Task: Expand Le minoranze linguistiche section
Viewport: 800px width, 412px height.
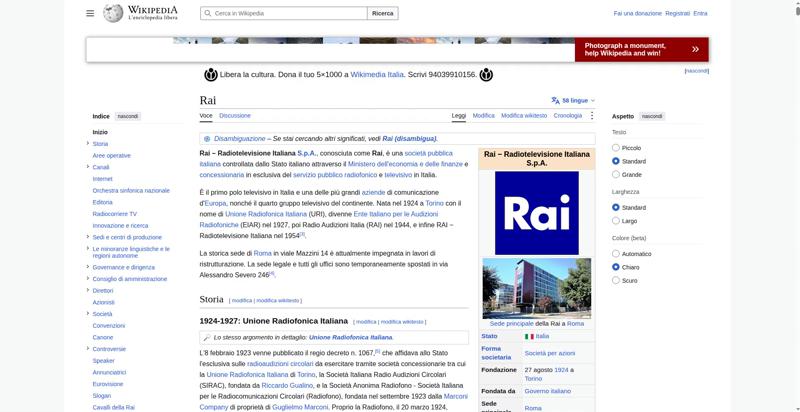Action: [88, 249]
